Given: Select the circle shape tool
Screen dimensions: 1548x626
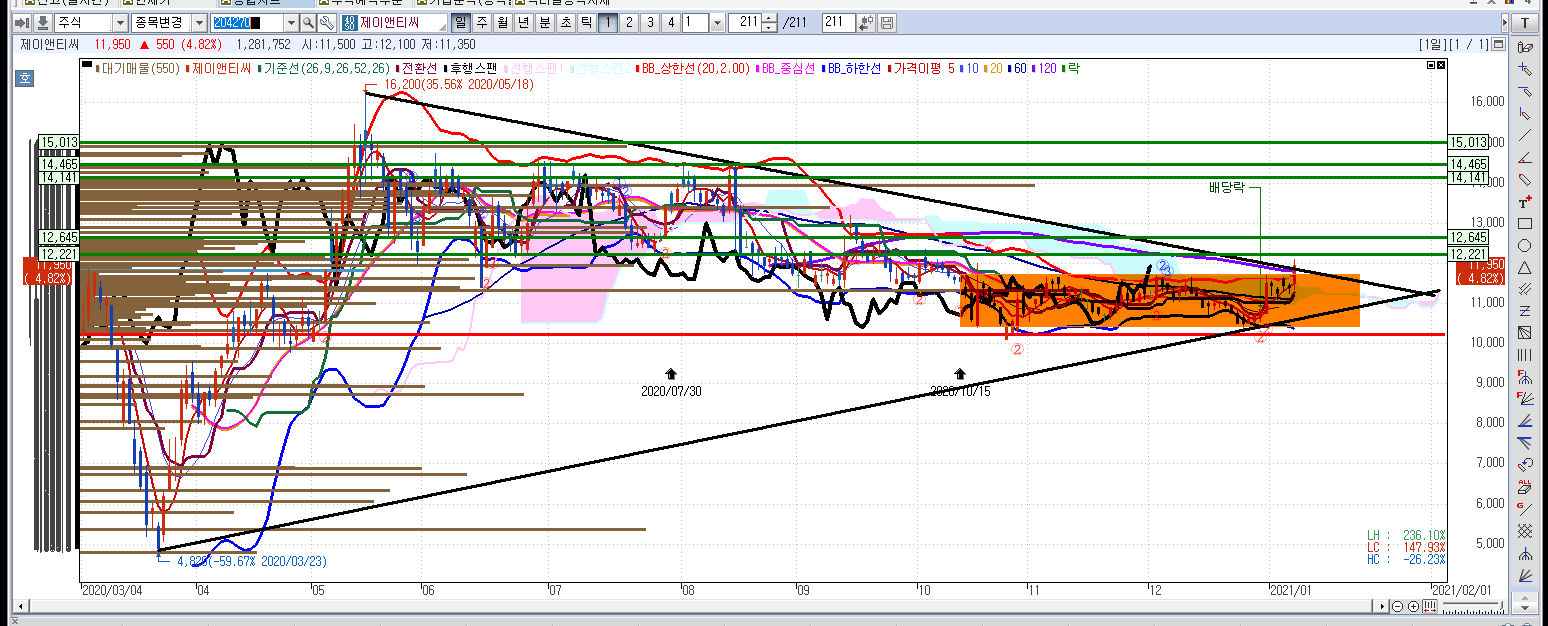Looking at the screenshot, I should [x=1525, y=245].
